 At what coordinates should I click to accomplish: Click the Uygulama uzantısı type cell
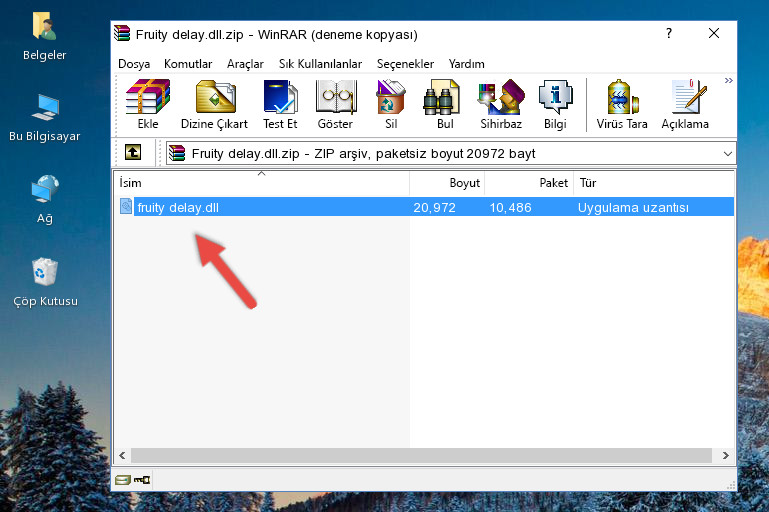coord(633,207)
